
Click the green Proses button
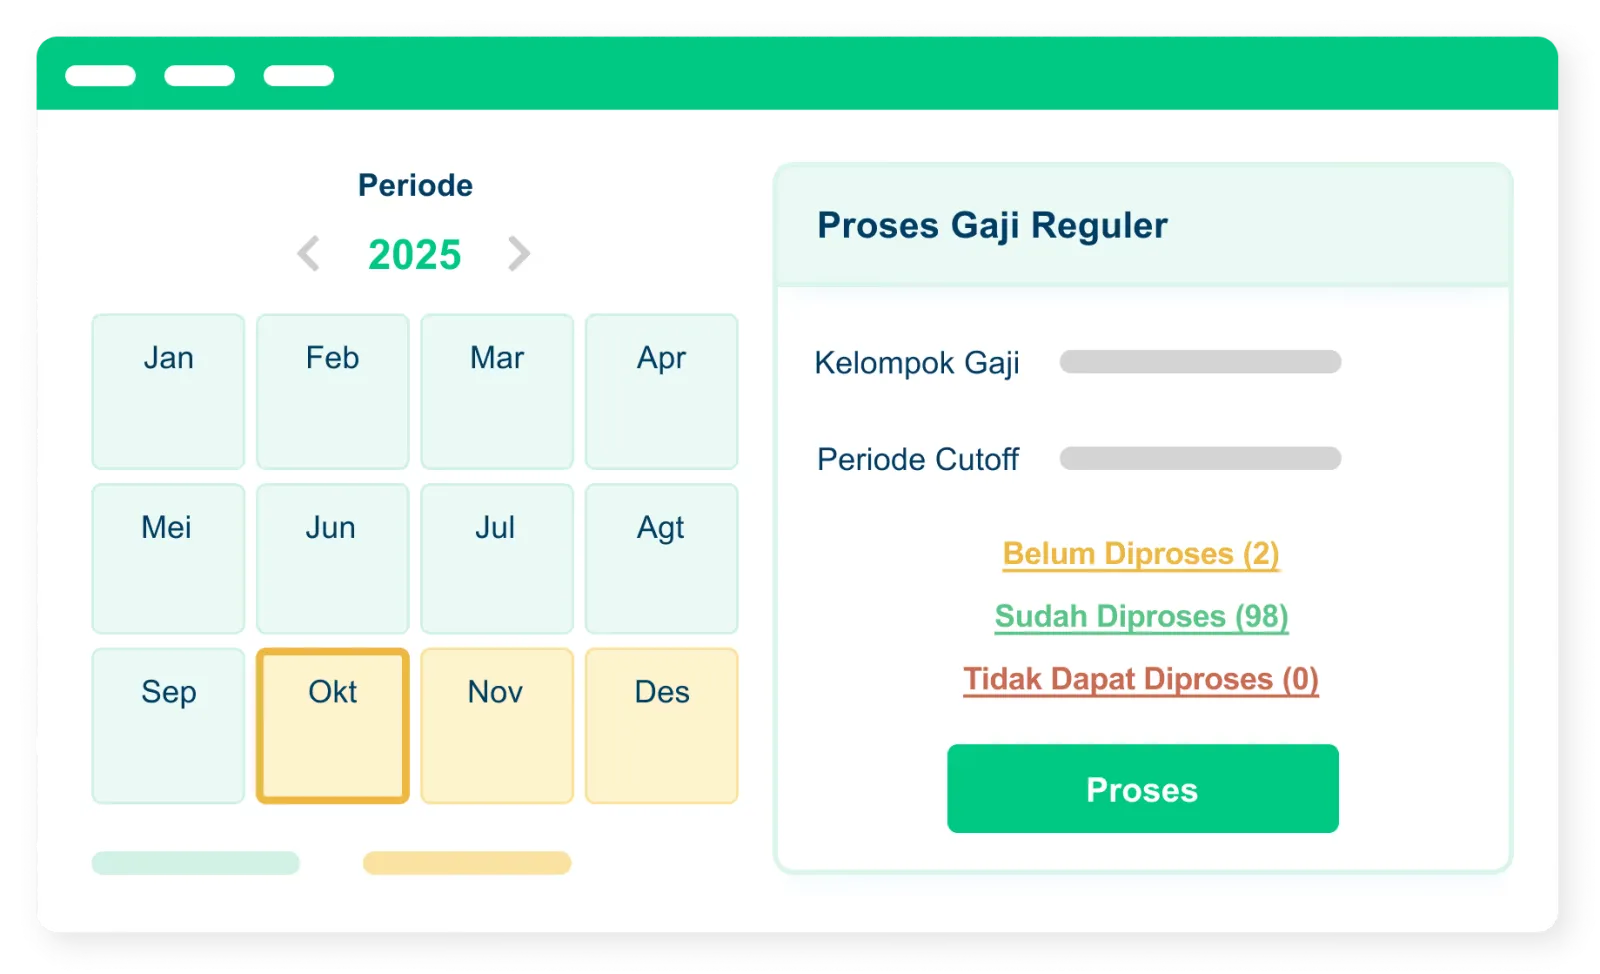pyautogui.click(x=1143, y=789)
